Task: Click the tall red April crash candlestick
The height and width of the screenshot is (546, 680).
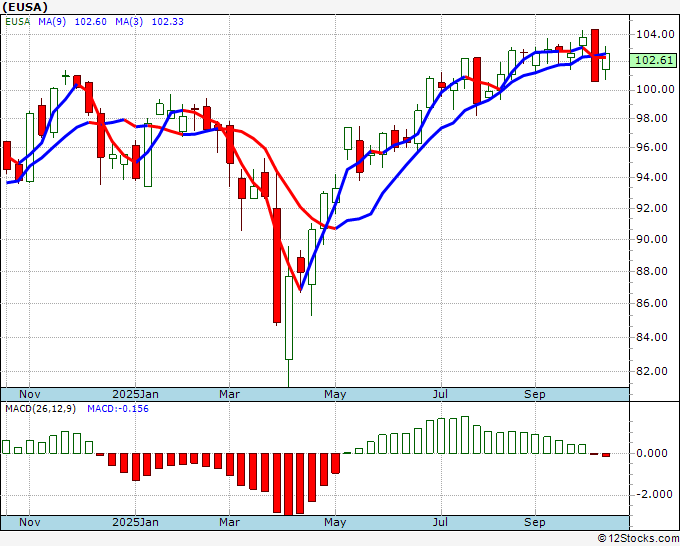Action: pos(277,265)
